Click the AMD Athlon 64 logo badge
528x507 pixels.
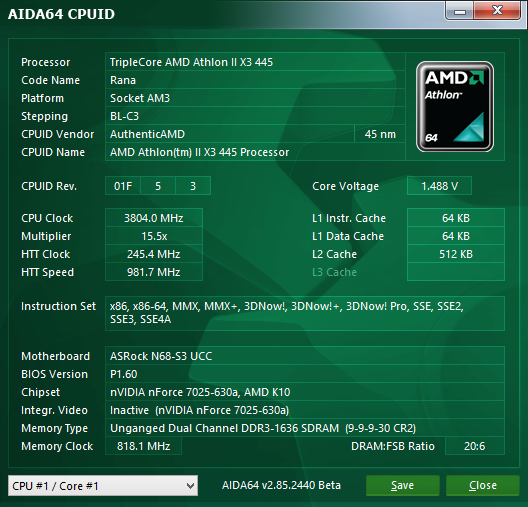(x=455, y=106)
